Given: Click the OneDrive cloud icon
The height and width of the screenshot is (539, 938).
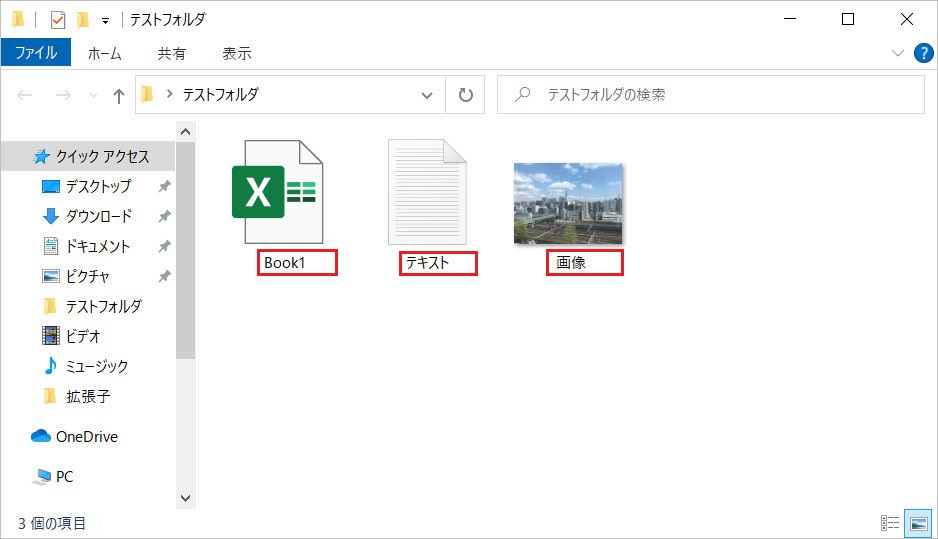Looking at the screenshot, I should tap(41, 436).
